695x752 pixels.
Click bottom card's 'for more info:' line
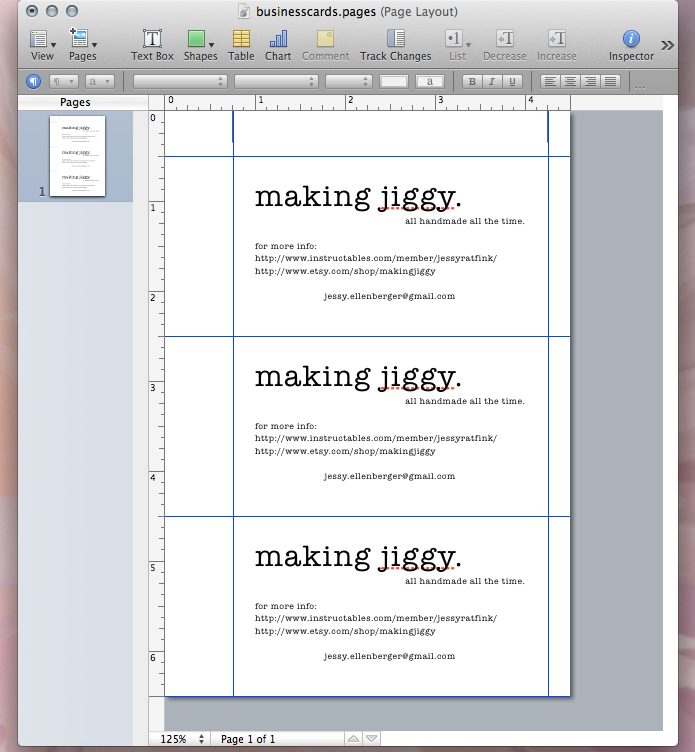(x=286, y=606)
